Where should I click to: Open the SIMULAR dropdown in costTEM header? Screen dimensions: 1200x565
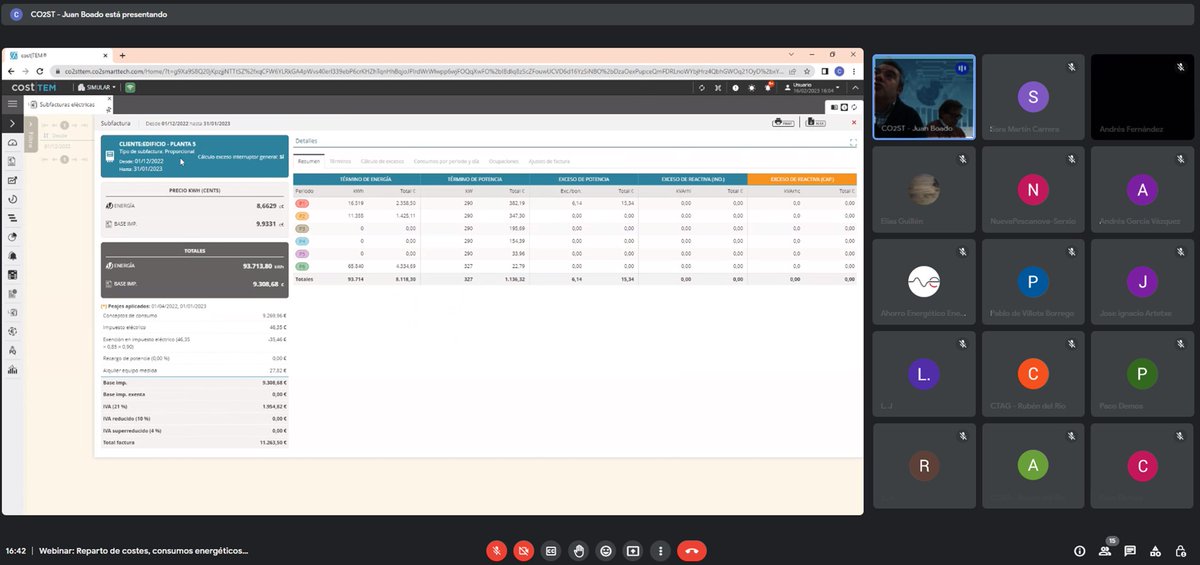[x=97, y=87]
